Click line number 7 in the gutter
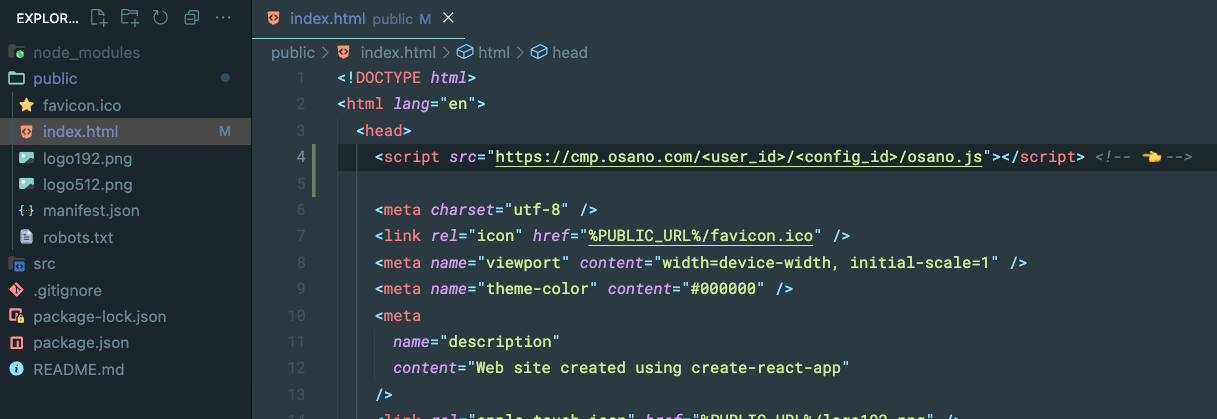This screenshot has height=419, width=1217. (x=300, y=236)
